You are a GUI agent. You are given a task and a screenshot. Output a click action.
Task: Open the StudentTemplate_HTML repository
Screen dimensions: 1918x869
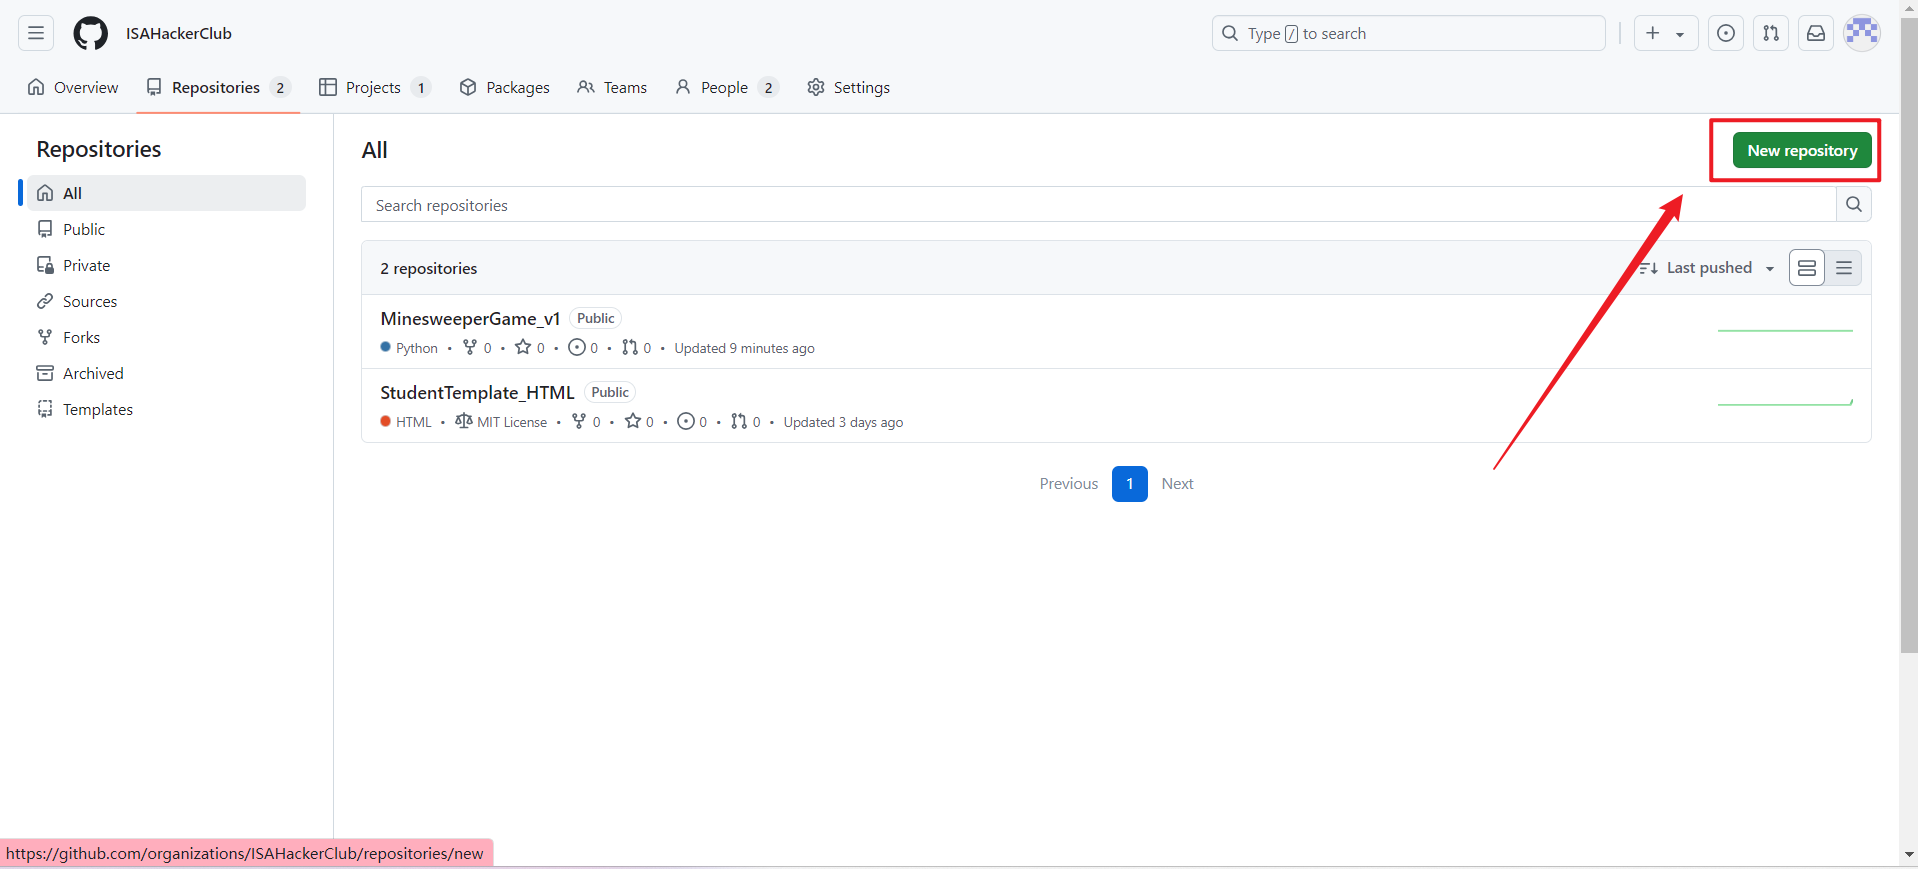point(477,392)
